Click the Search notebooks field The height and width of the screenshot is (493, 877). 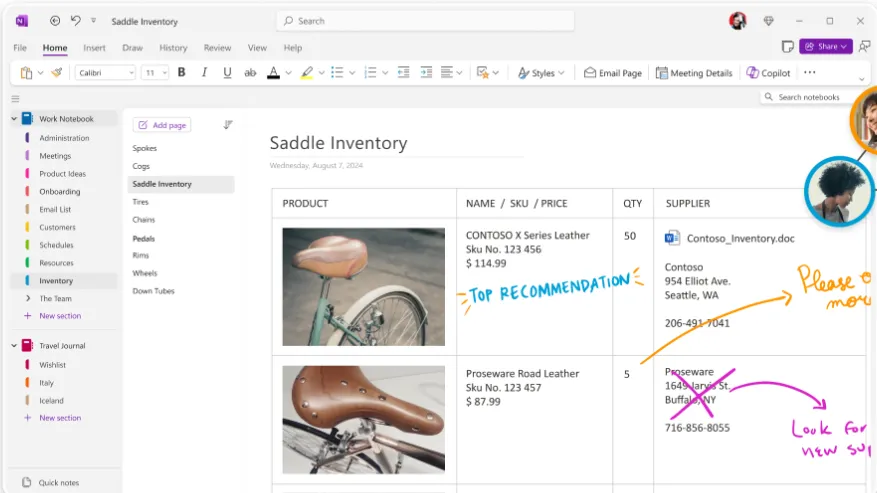tap(809, 97)
